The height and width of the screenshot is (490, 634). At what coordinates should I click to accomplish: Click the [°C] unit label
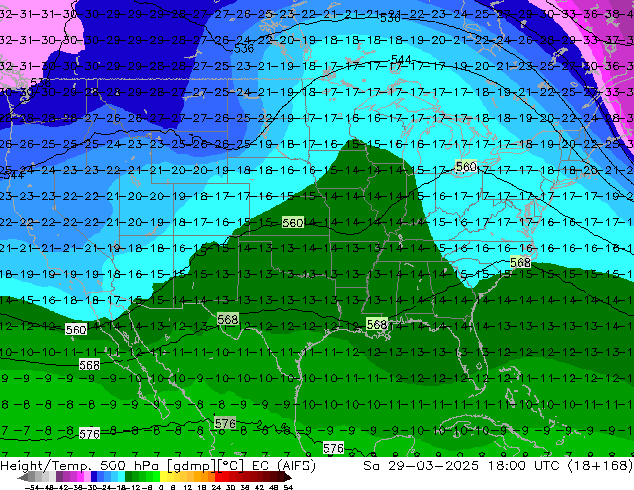[231, 466]
